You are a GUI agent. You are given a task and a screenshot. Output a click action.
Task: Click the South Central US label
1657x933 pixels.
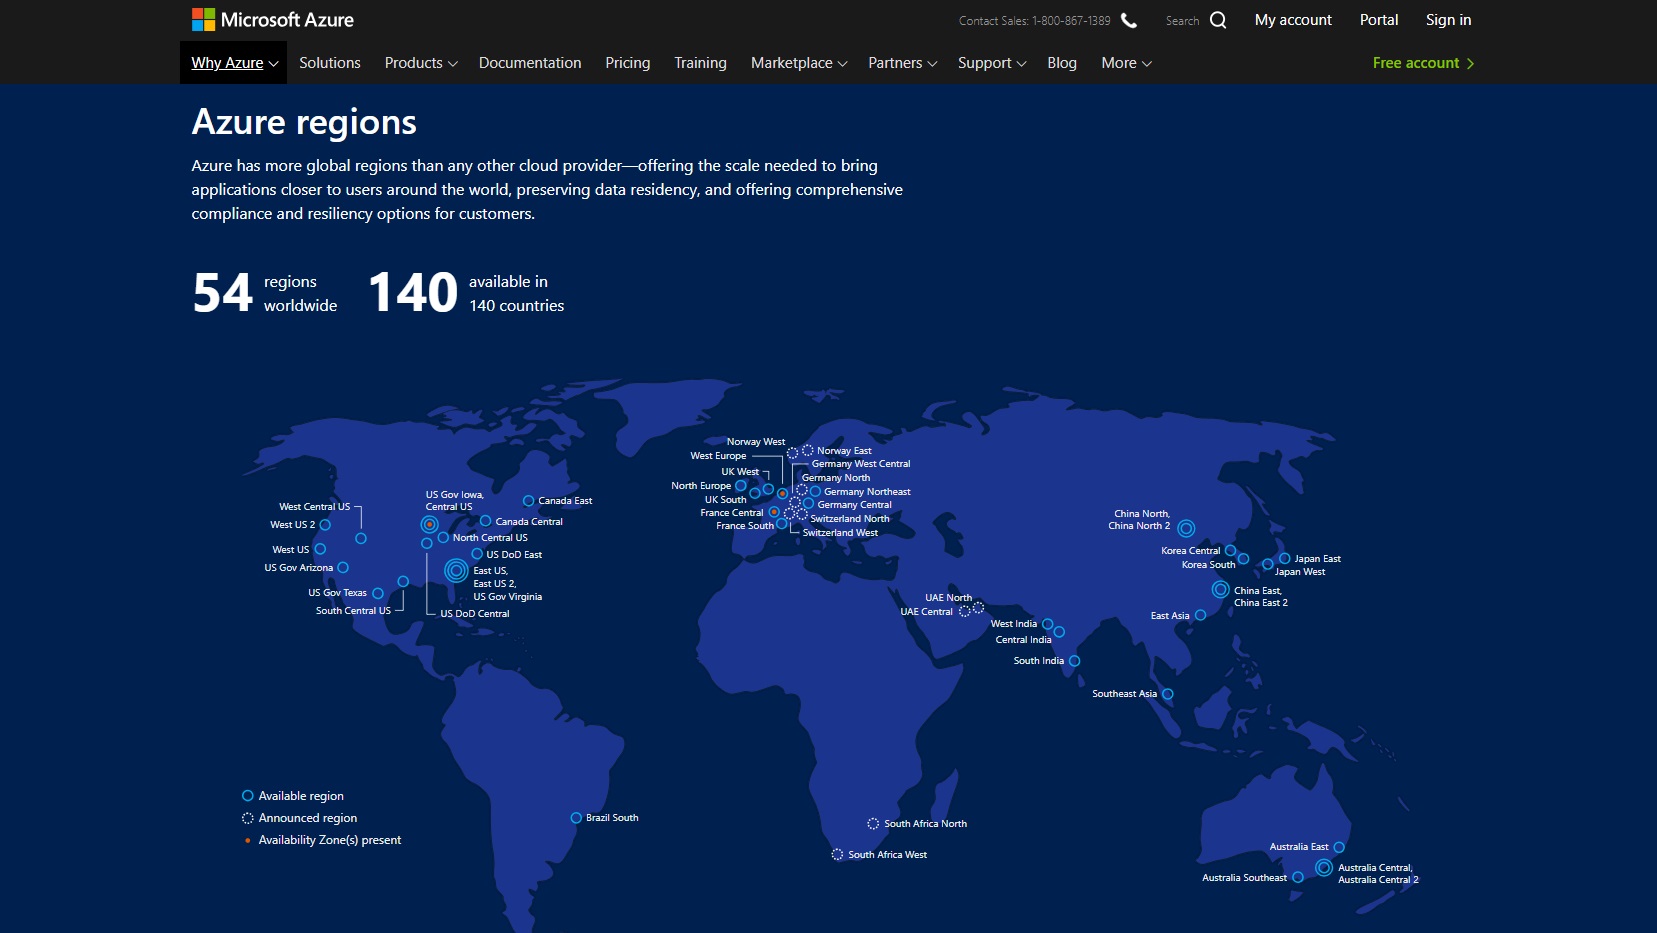353,611
